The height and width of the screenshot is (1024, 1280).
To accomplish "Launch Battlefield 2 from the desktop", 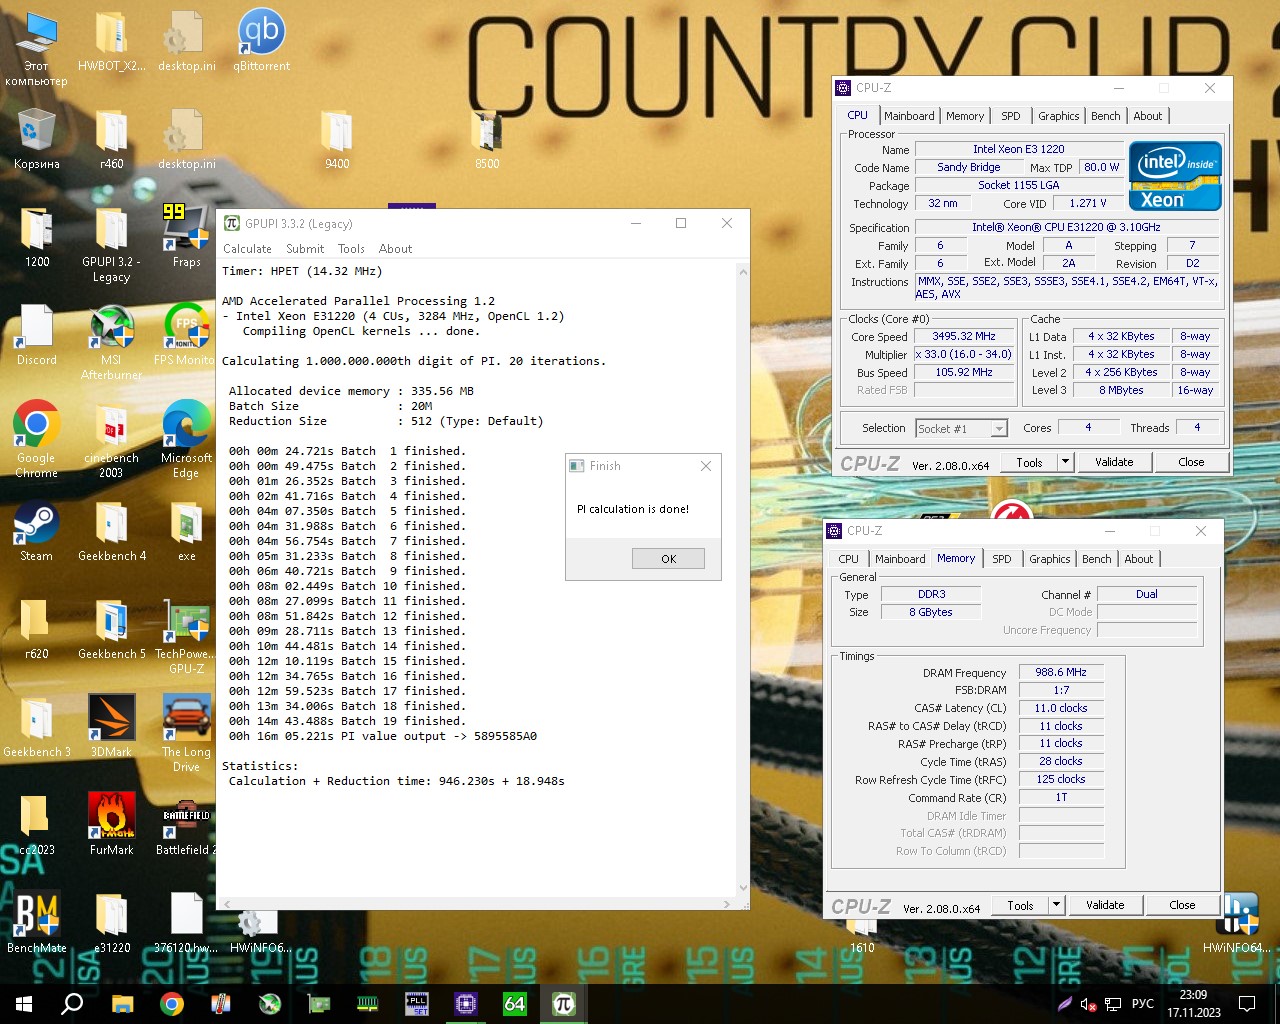I will pyautogui.click(x=187, y=825).
